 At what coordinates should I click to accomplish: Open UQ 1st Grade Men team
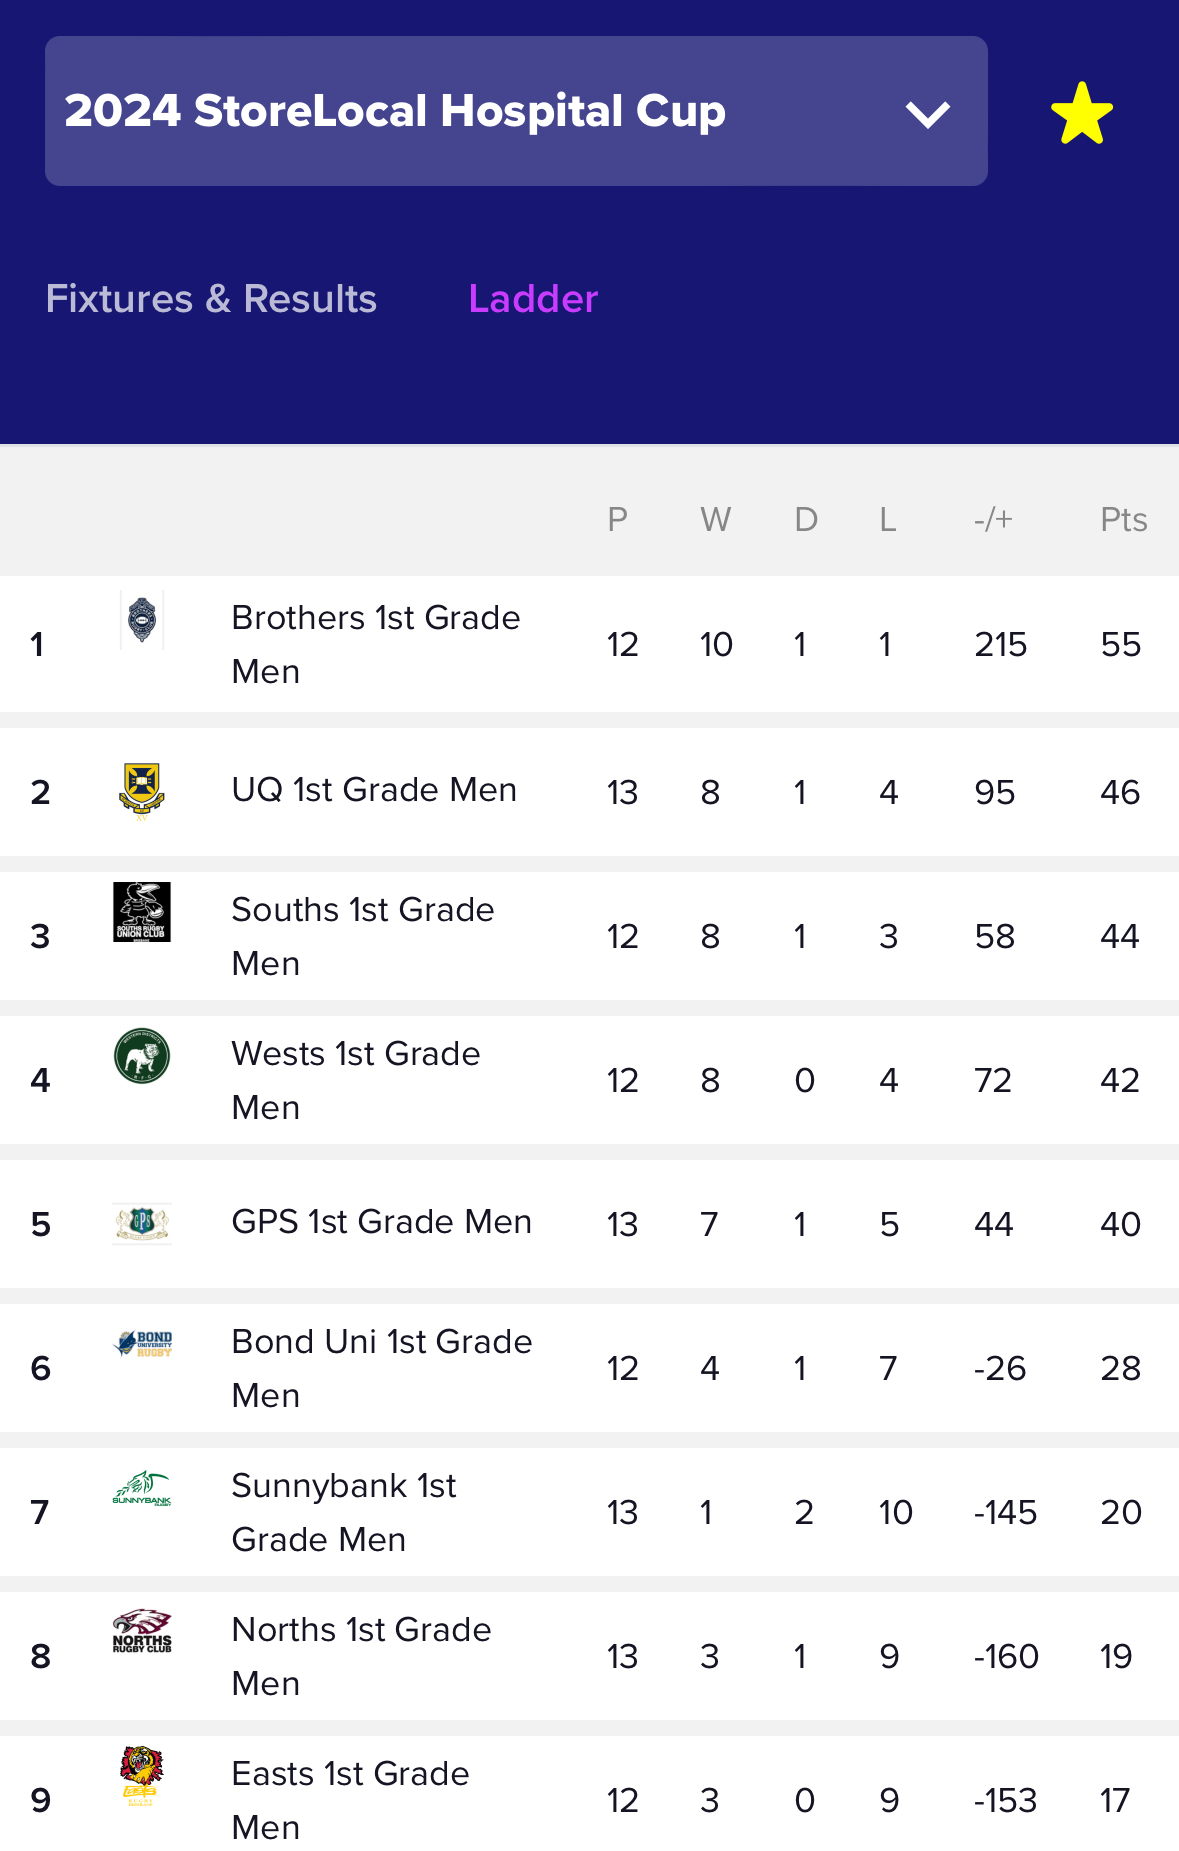coord(374,790)
